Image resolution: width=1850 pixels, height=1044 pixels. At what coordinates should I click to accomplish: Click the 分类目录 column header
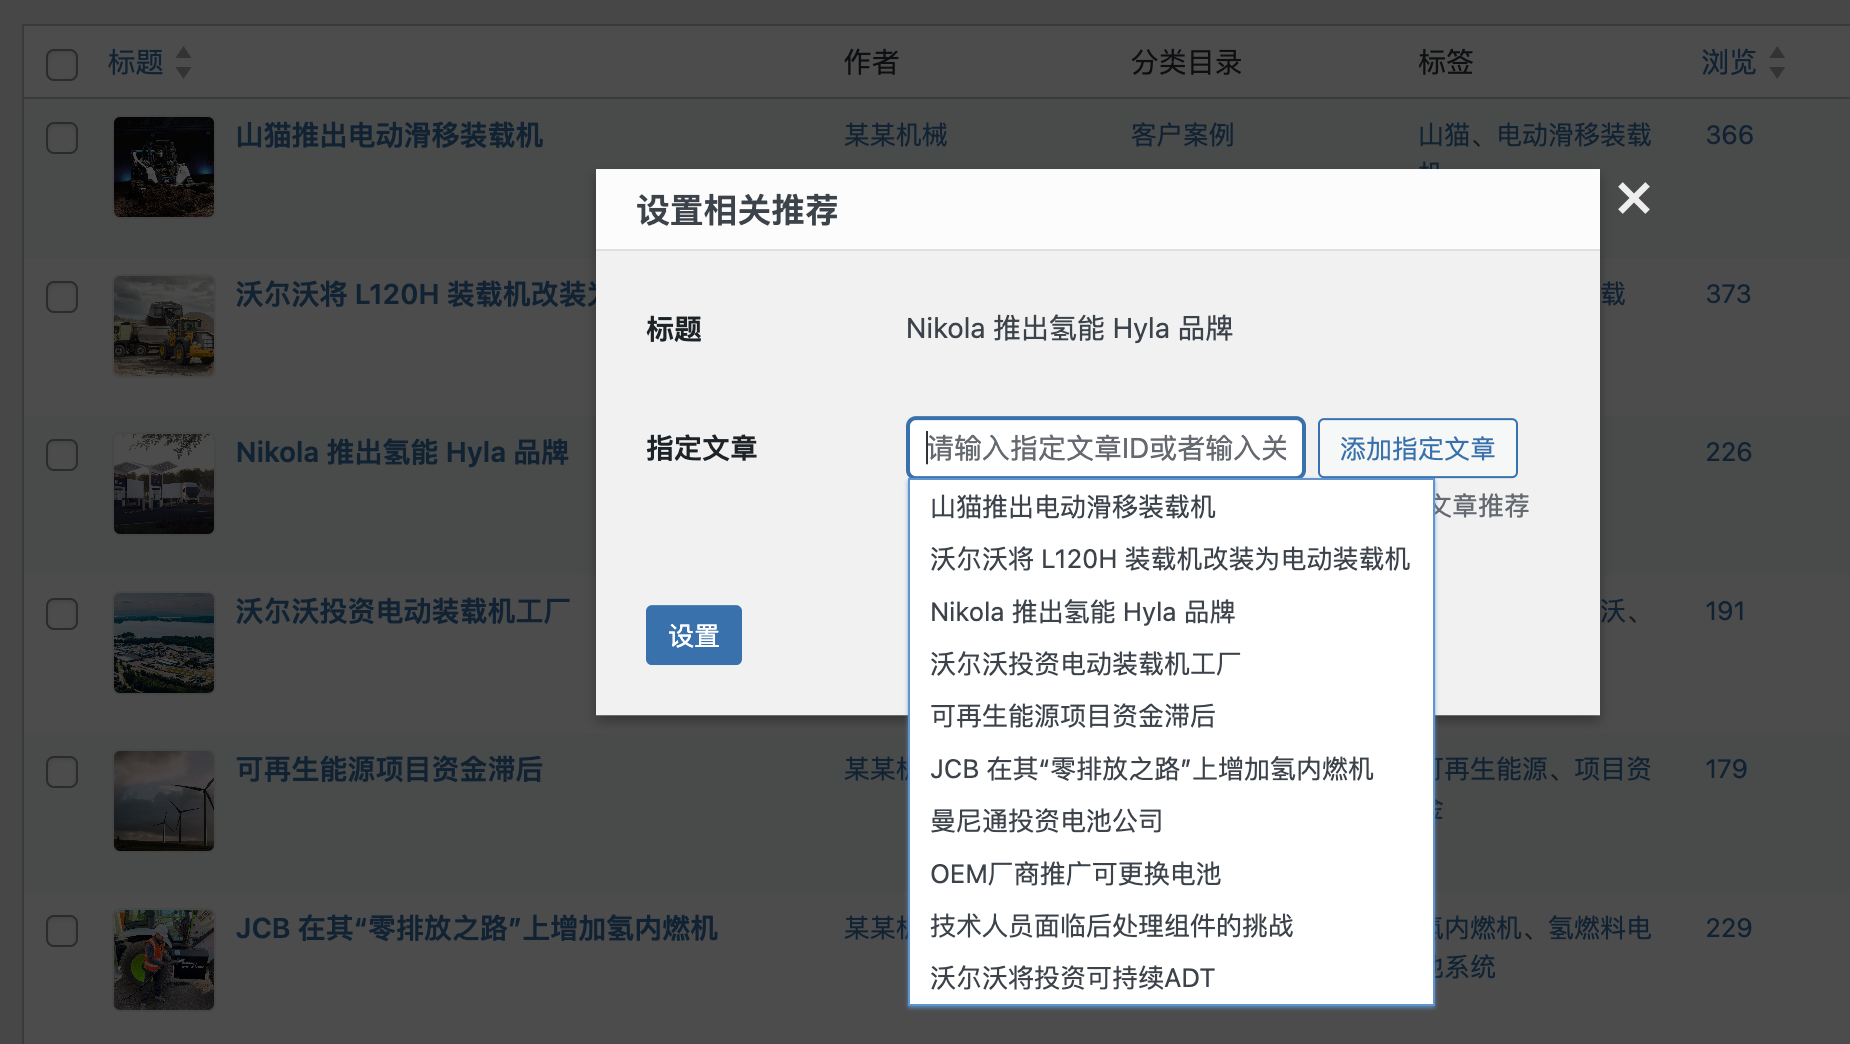point(1186,62)
